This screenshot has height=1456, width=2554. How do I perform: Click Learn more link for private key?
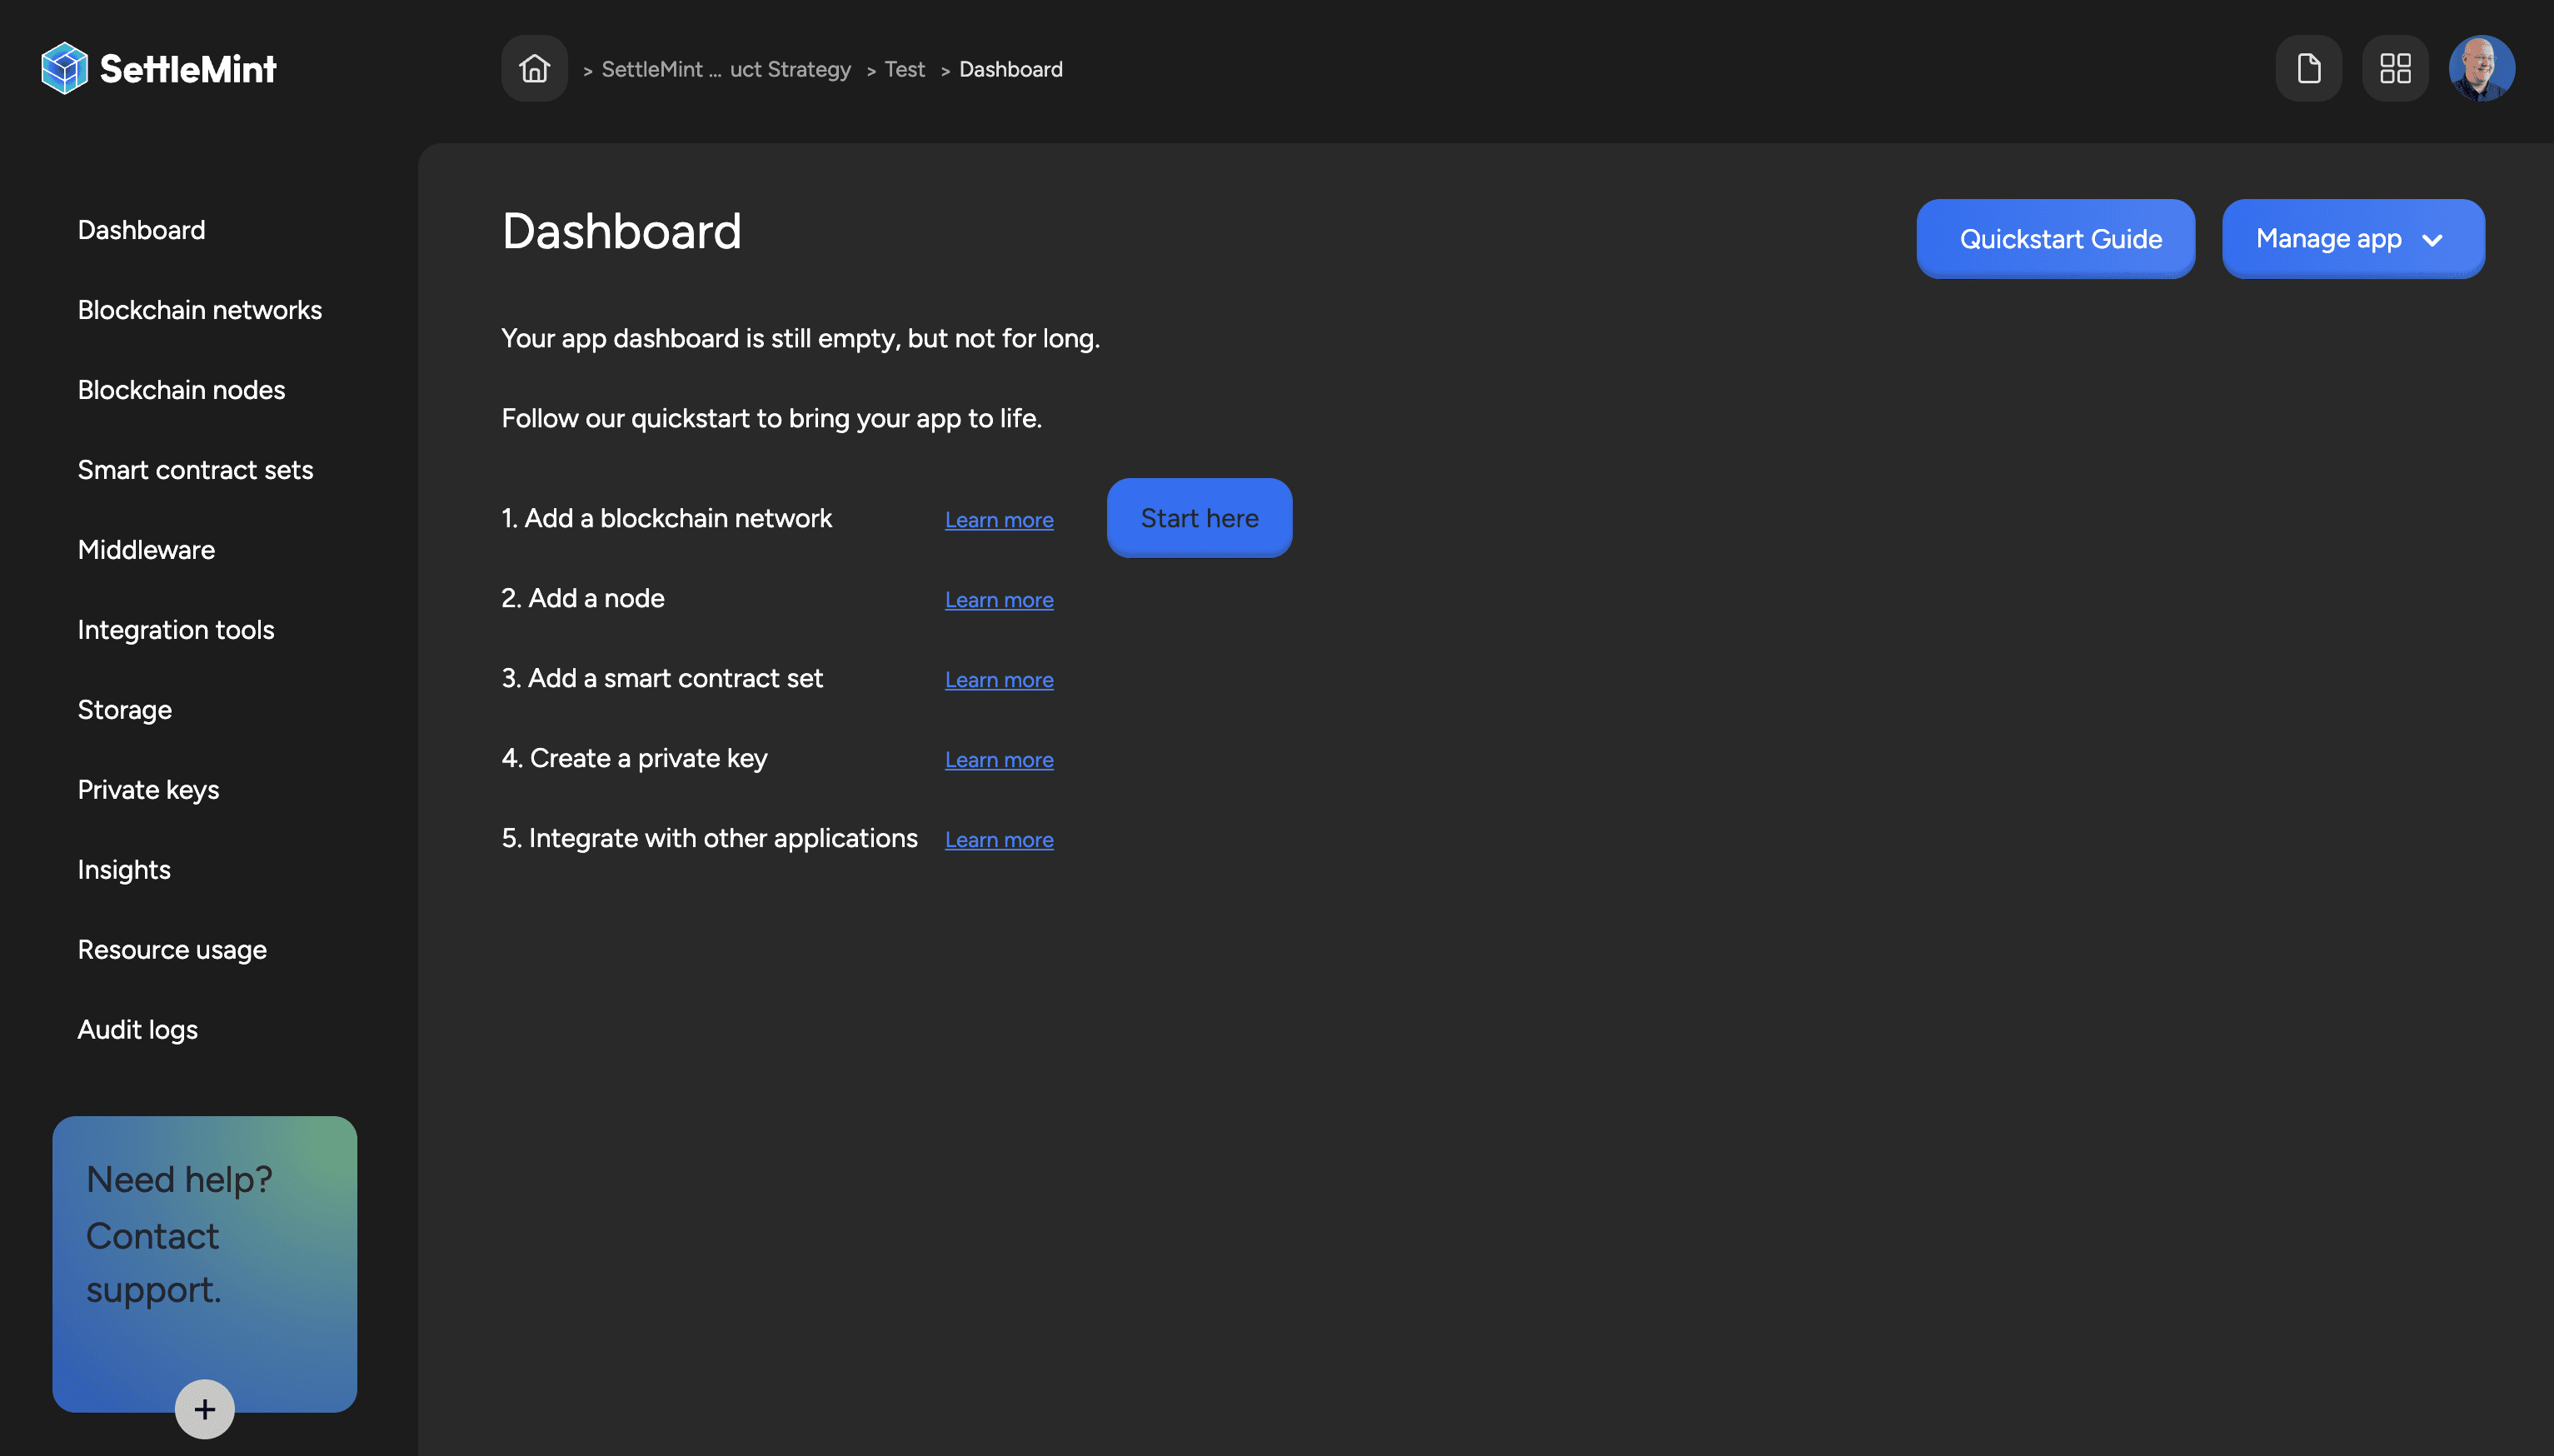point(998,760)
